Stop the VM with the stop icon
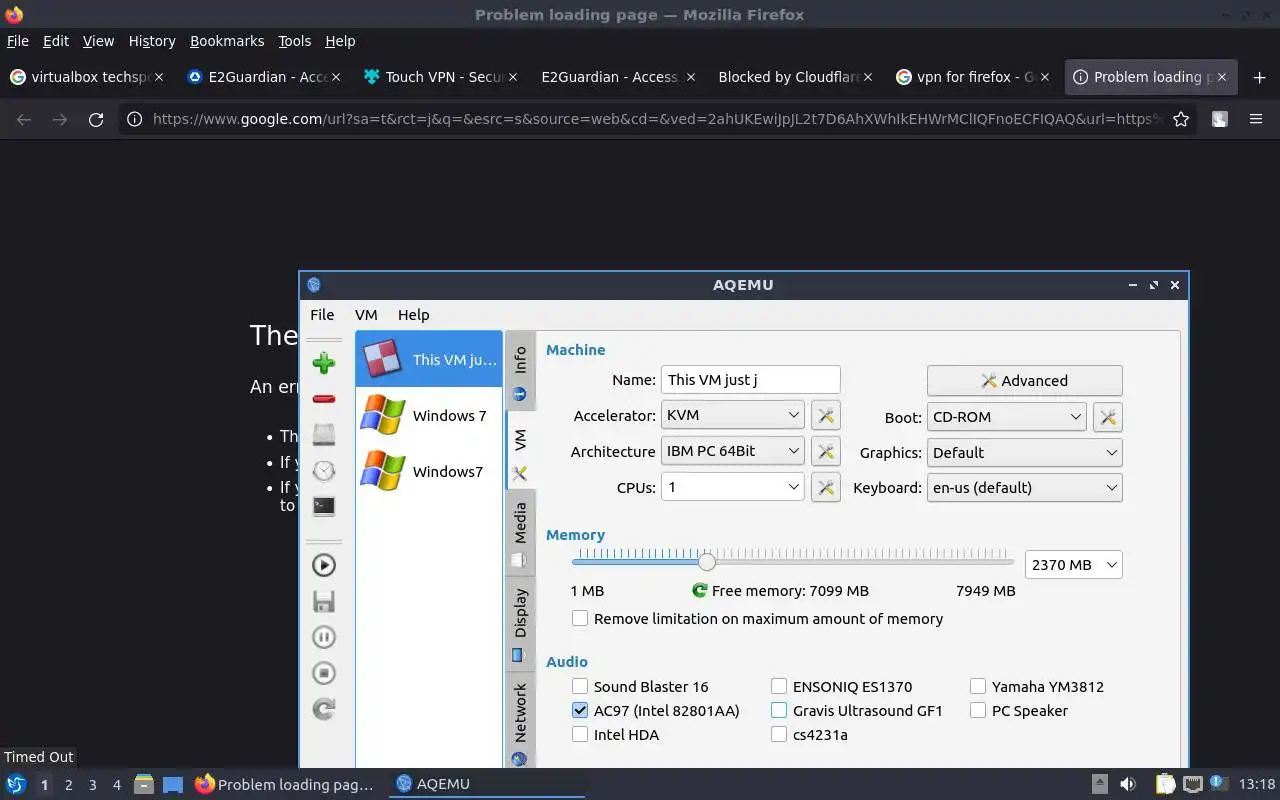 point(323,673)
